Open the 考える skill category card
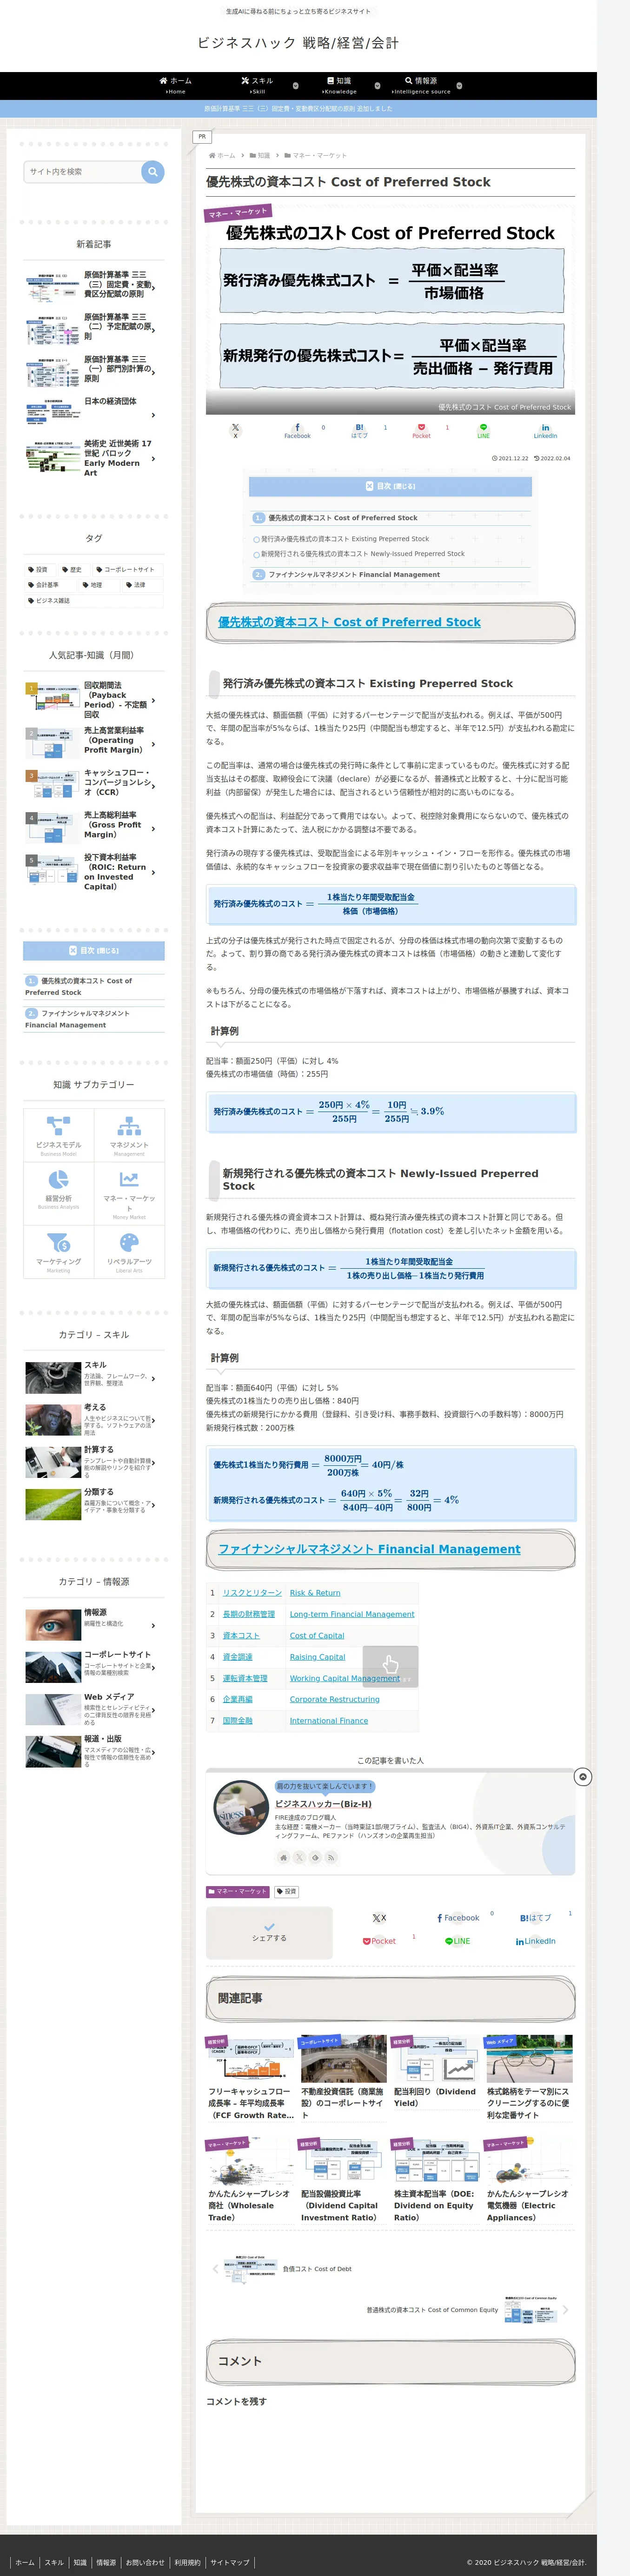This screenshot has height=2576, width=630. point(93,1420)
